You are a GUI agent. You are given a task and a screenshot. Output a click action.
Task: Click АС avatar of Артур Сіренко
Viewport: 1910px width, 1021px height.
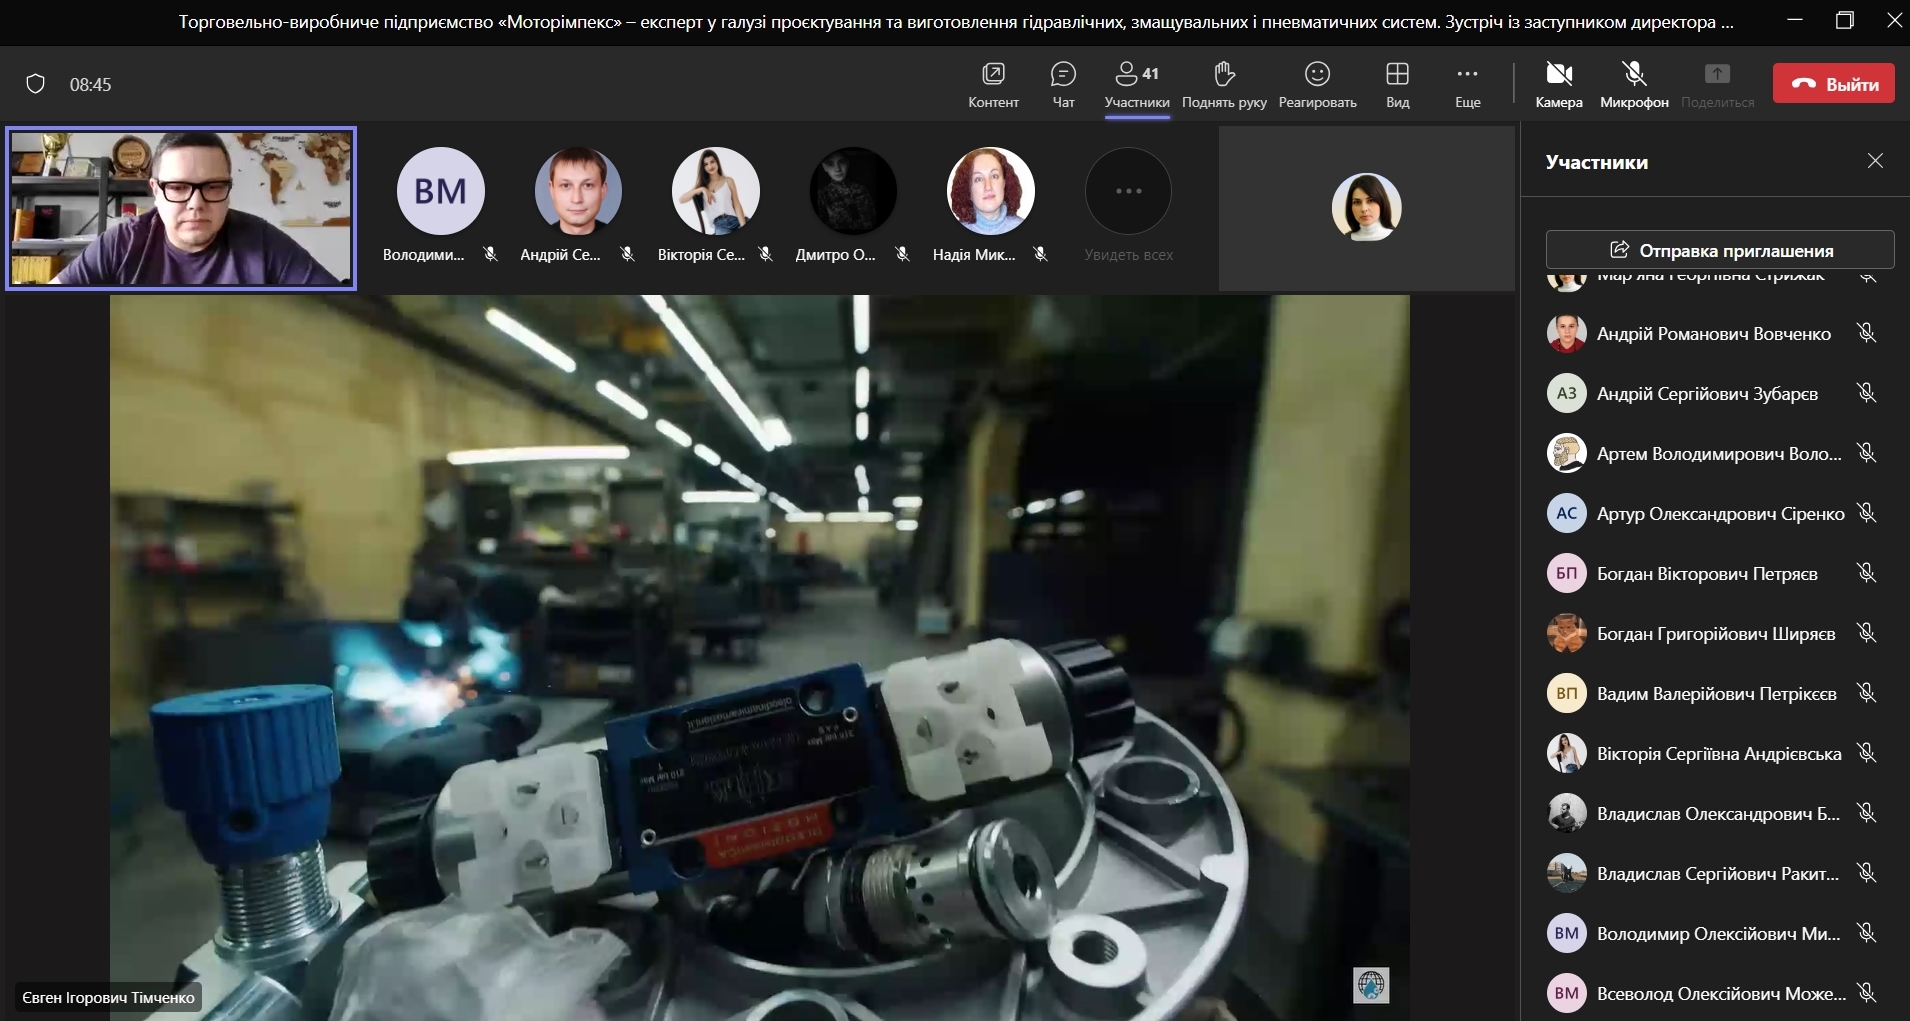(1566, 513)
